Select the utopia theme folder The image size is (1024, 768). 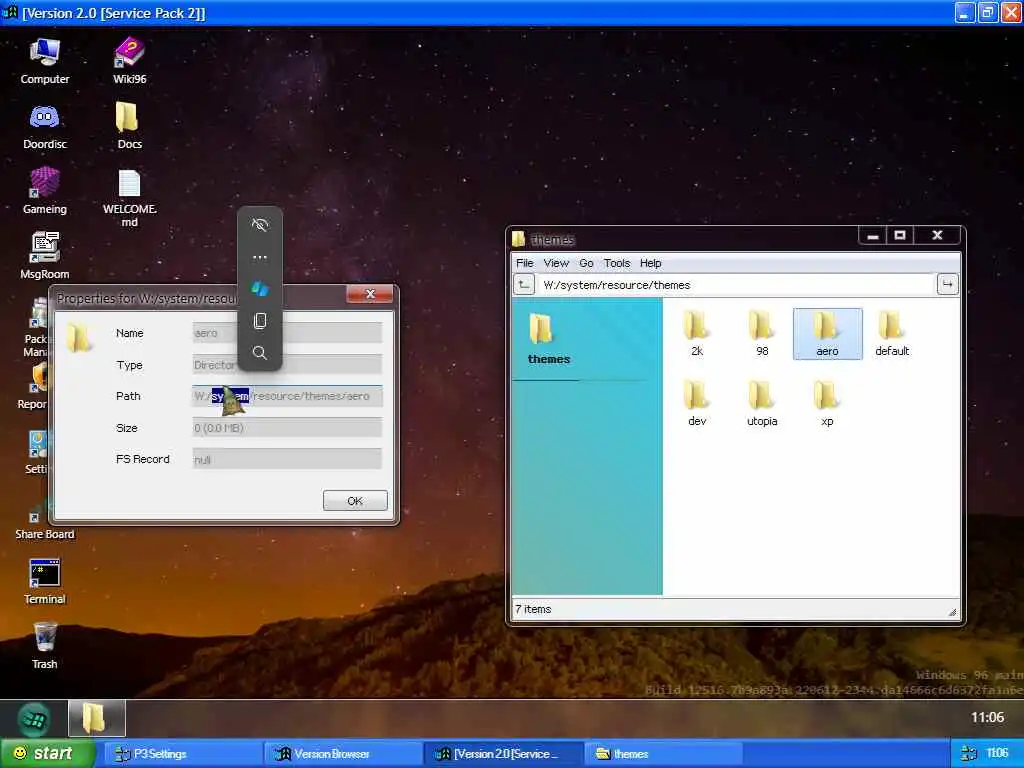click(x=761, y=404)
